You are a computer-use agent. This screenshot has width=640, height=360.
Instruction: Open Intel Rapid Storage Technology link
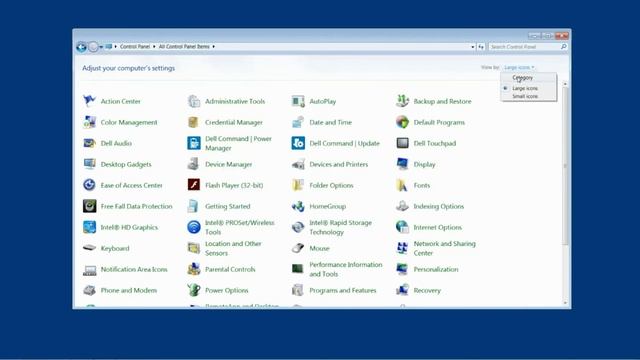coord(340,227)
